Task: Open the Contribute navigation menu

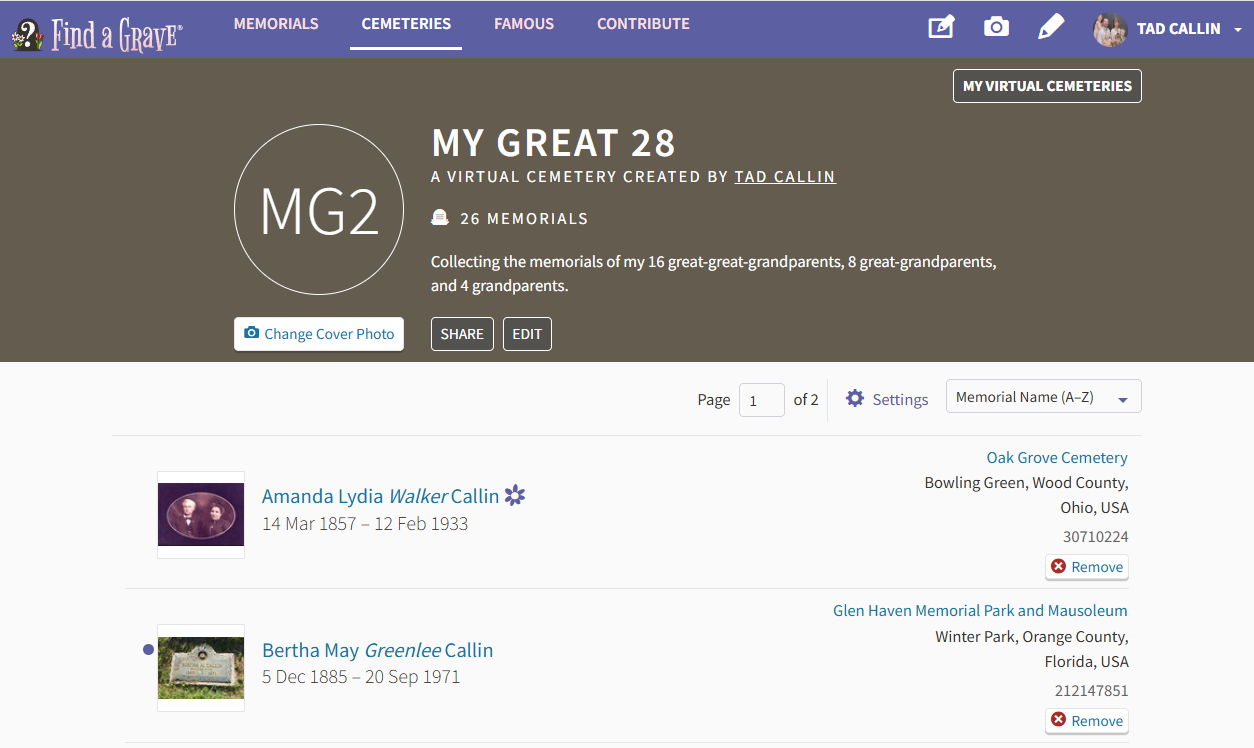Action: click(x=643, y=24)
